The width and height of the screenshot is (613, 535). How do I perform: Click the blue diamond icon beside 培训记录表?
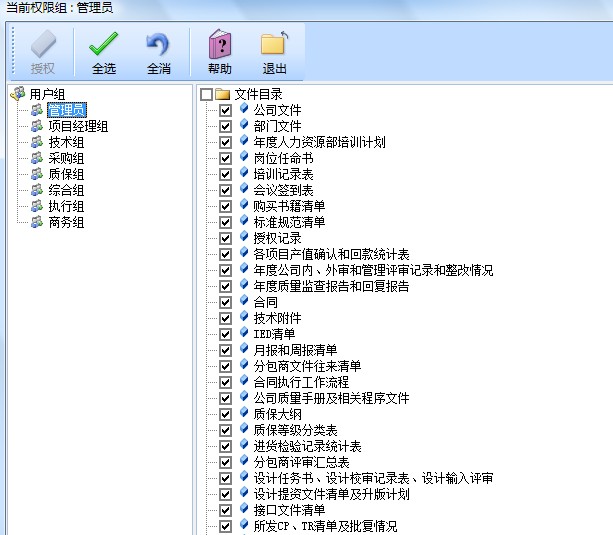[x=244, y=173]
